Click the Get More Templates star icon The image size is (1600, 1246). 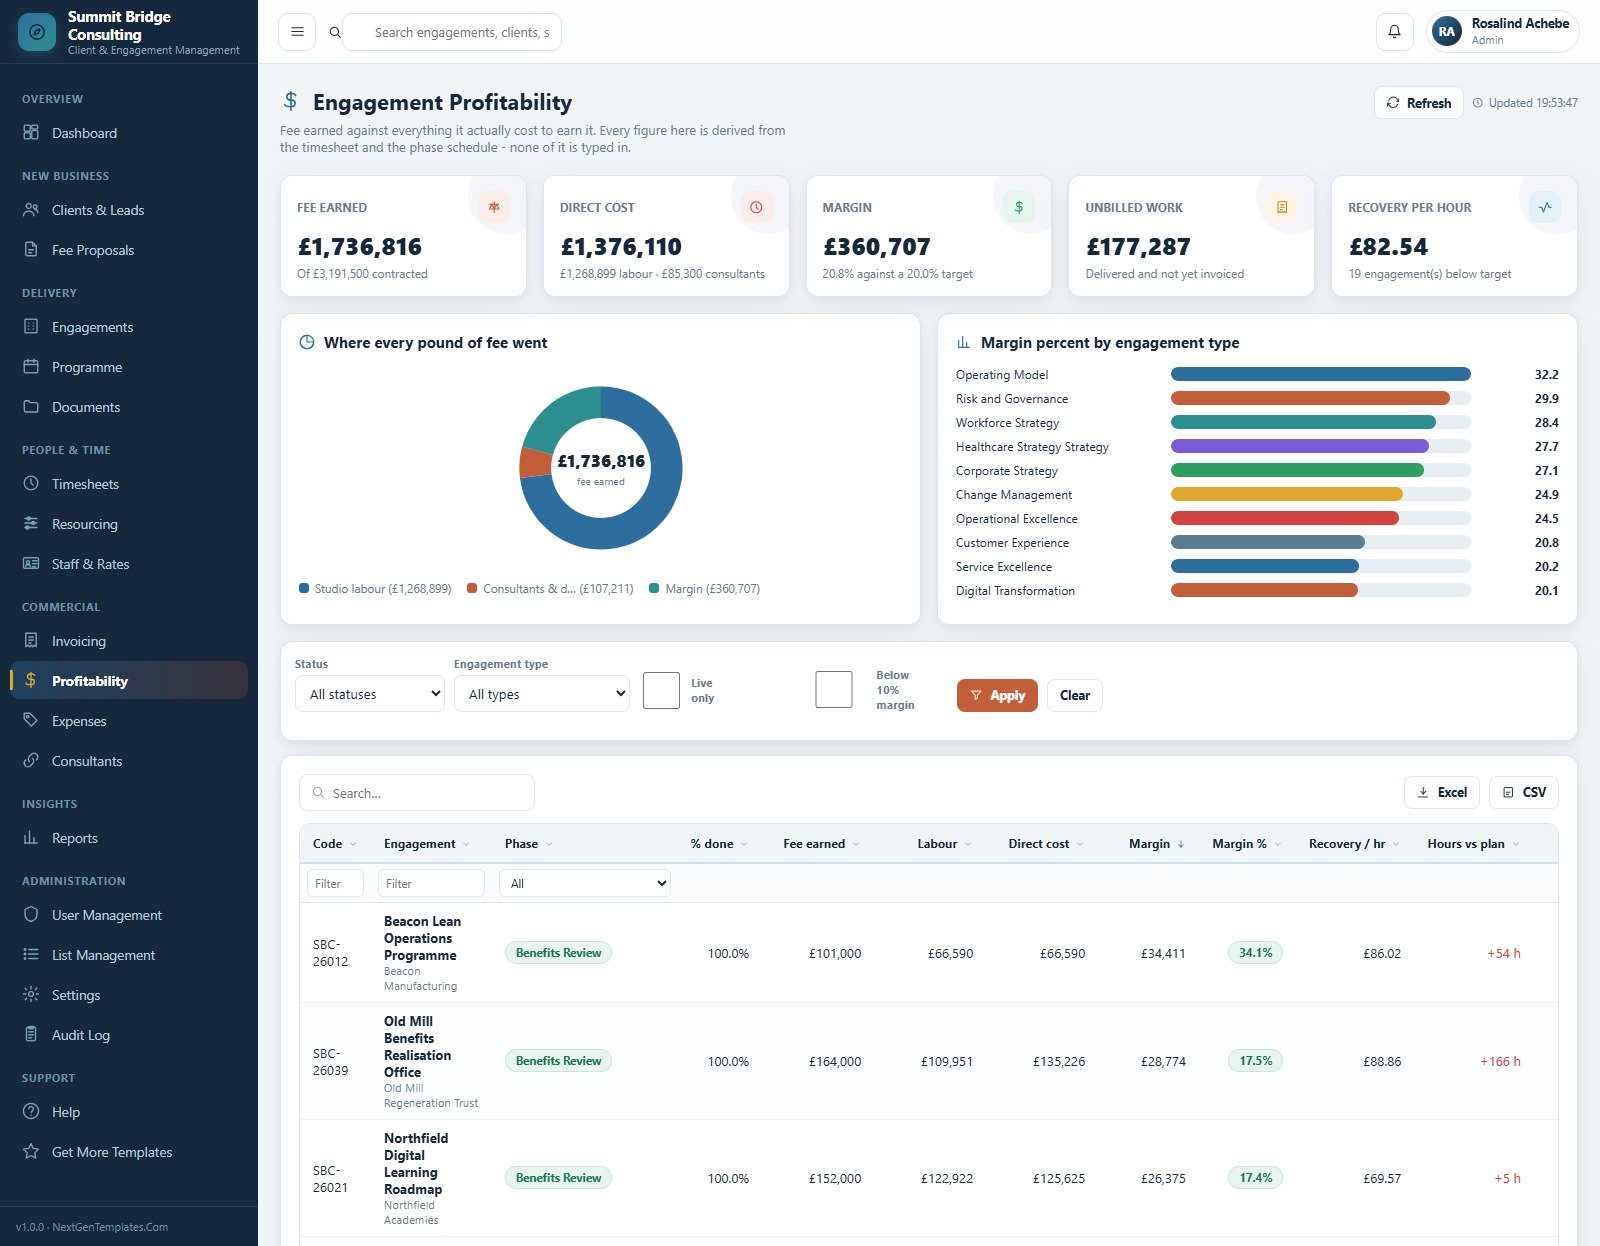(x=31, y=1152)
